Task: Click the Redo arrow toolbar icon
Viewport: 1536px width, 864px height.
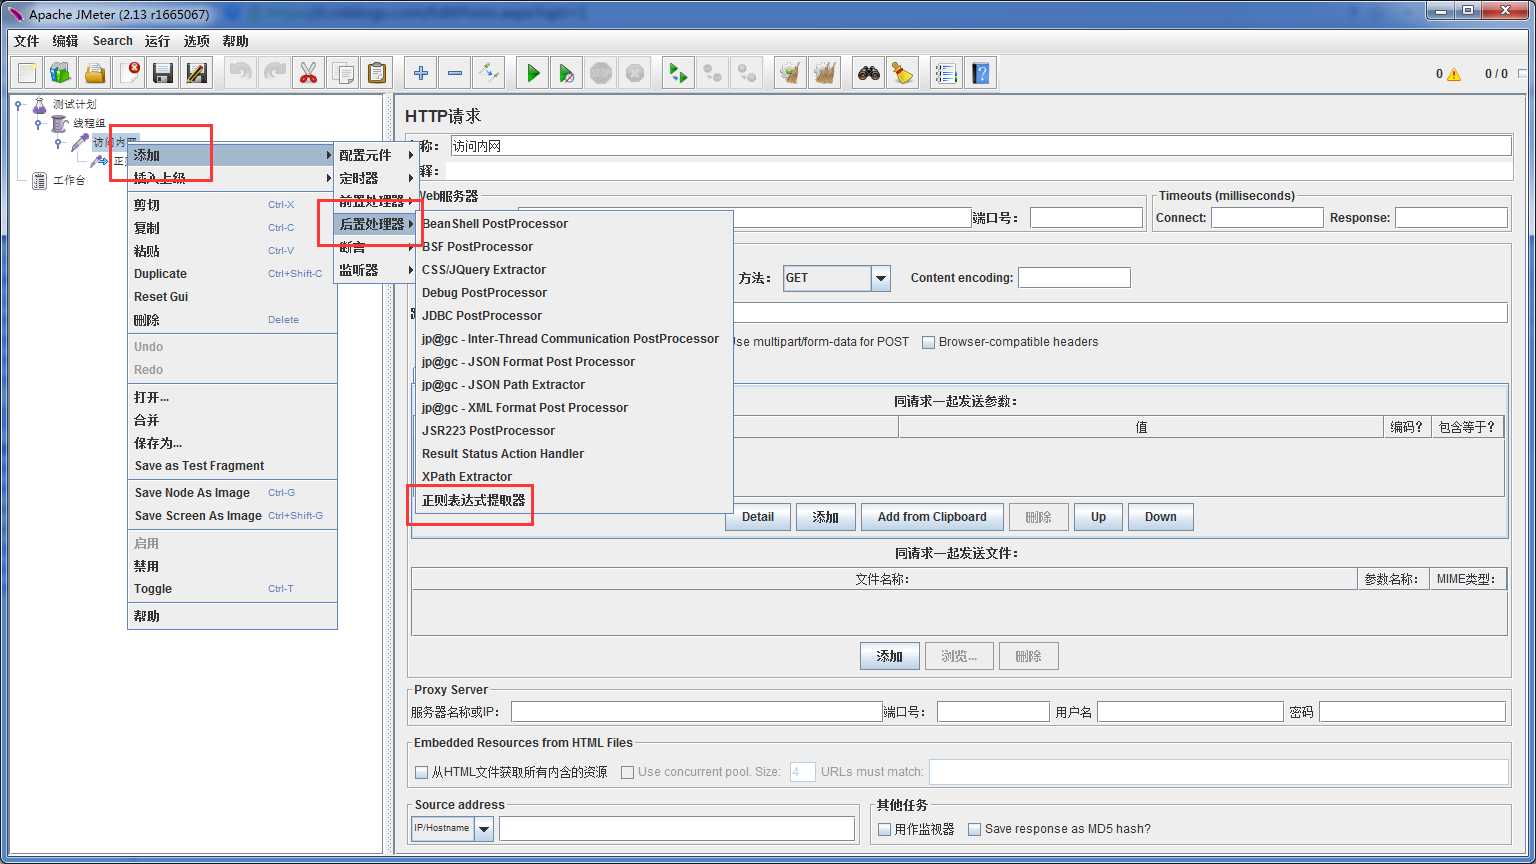Action: point(274,73)
